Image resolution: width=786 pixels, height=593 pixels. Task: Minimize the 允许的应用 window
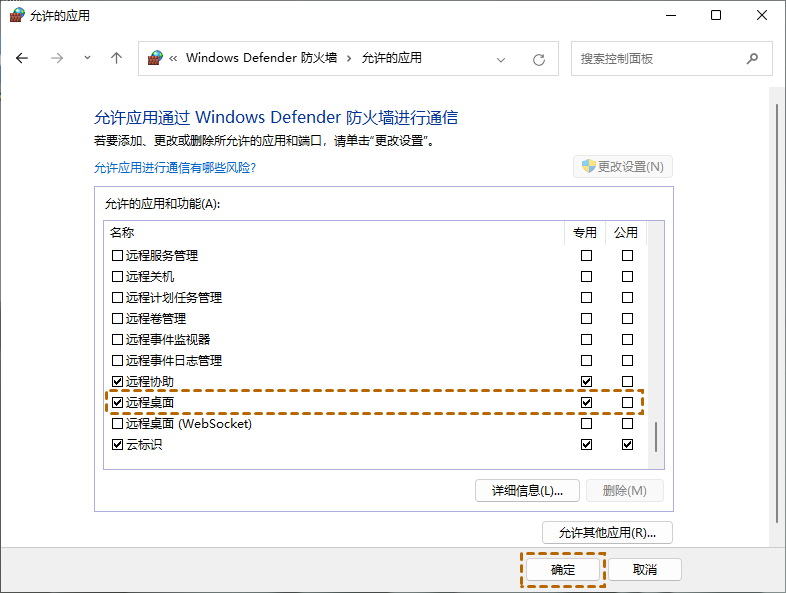pyautogui.click(x=671, y=16)
